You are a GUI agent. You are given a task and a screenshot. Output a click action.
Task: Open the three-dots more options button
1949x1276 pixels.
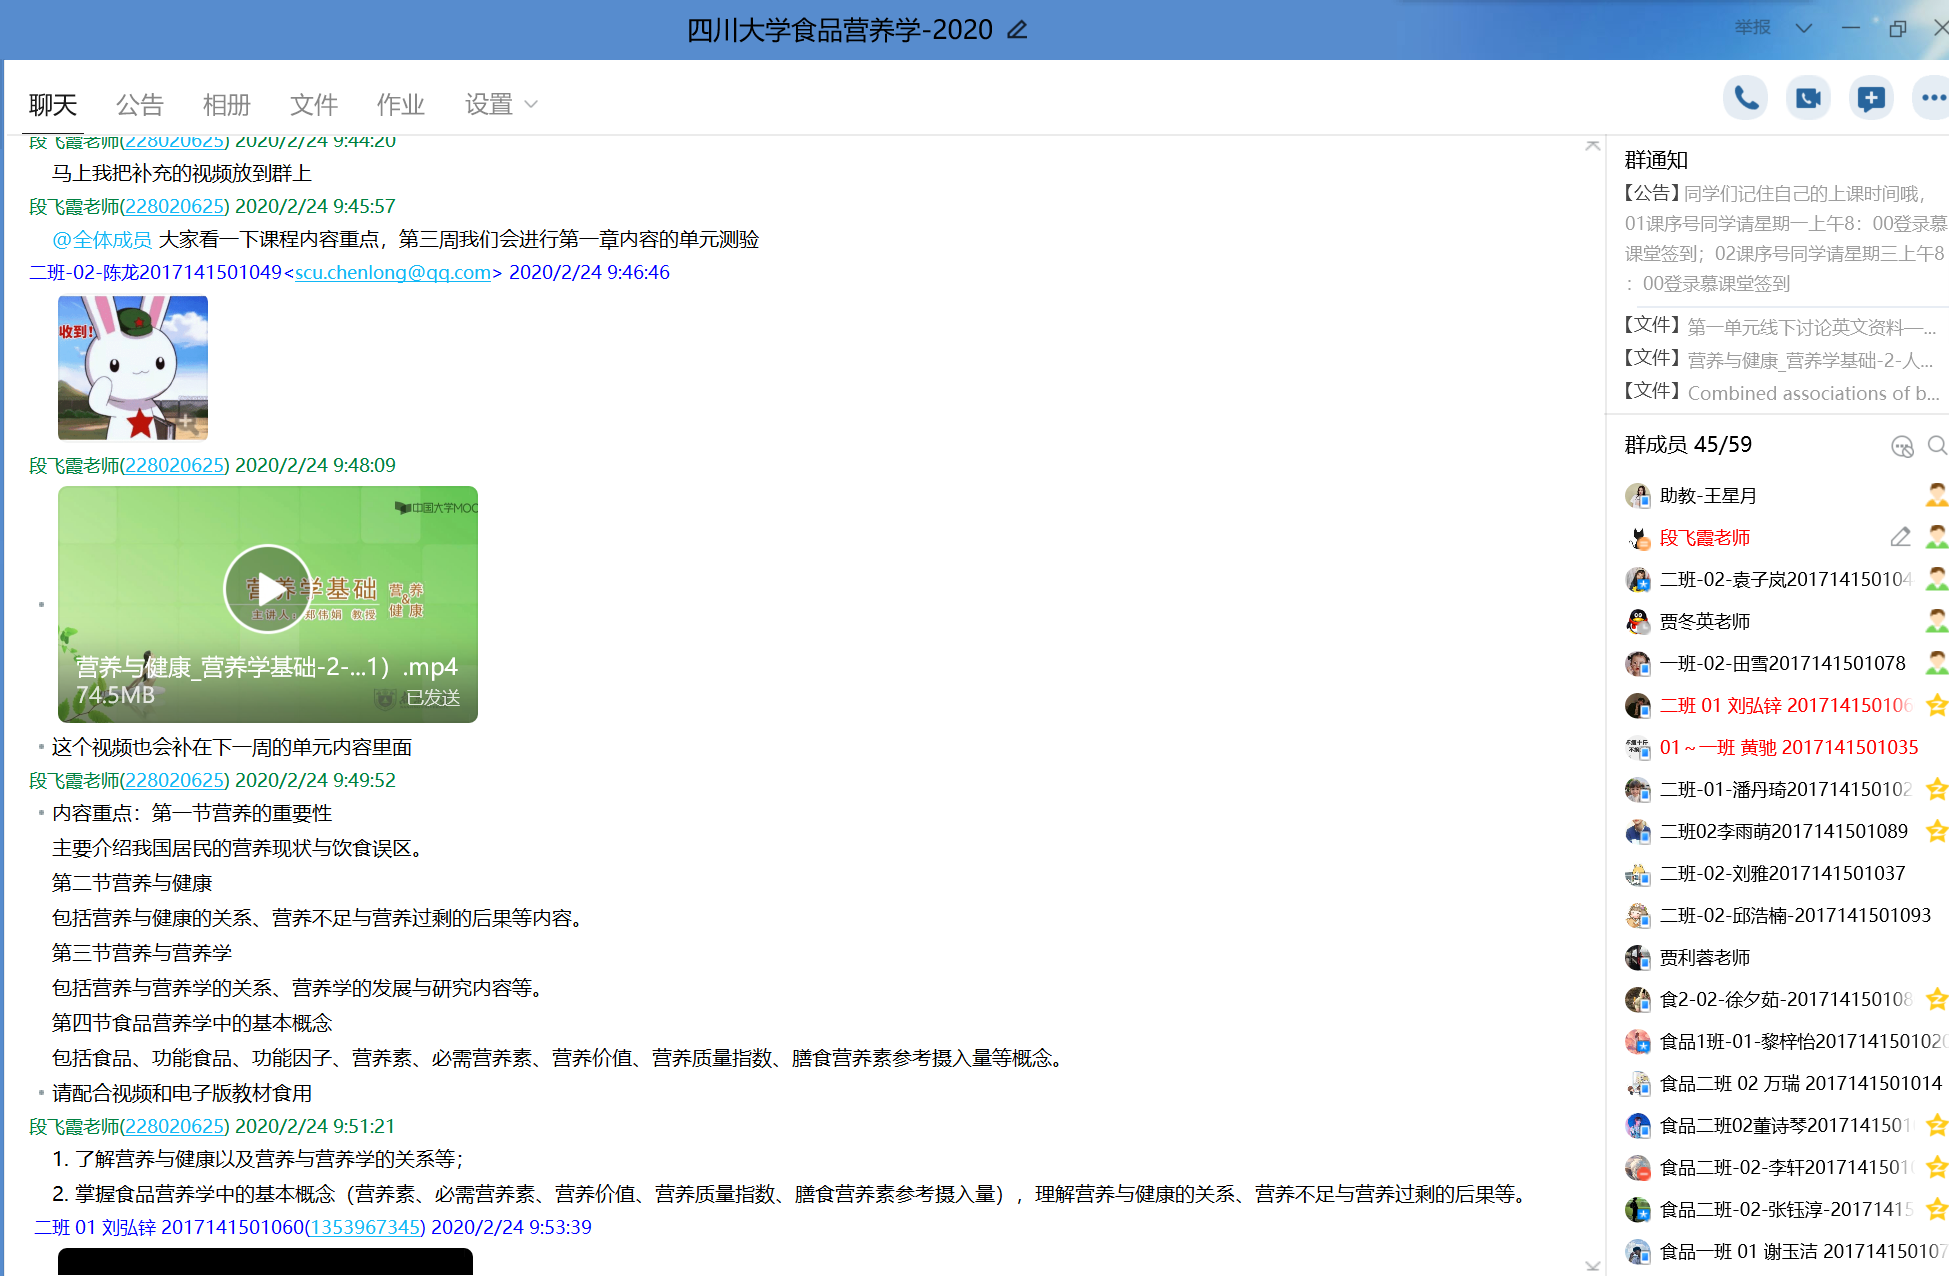1932,98
